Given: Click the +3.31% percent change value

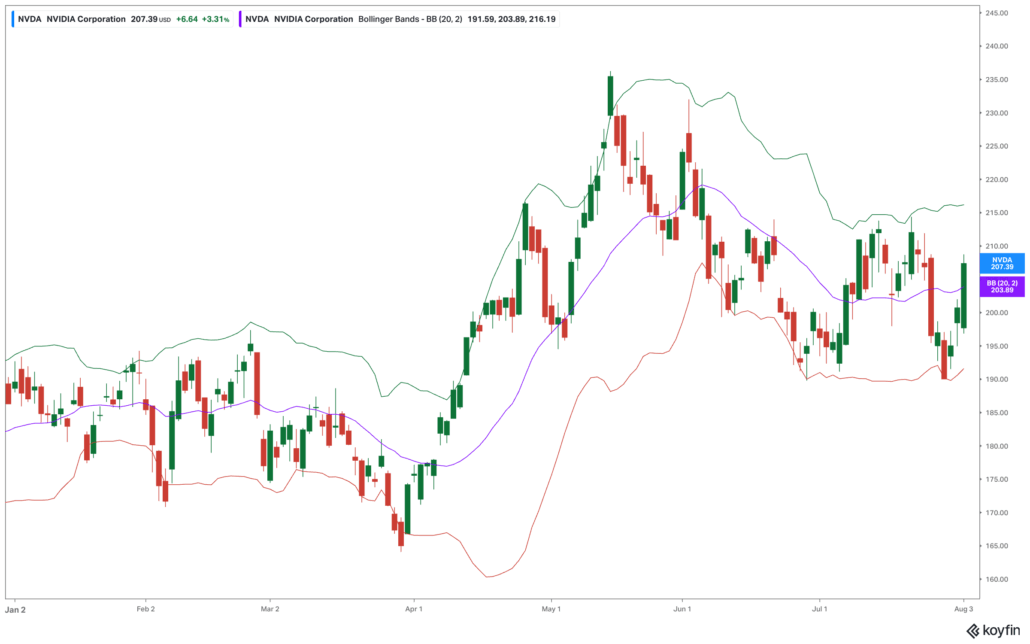Looking at the screenshot, I should point(215,19).
